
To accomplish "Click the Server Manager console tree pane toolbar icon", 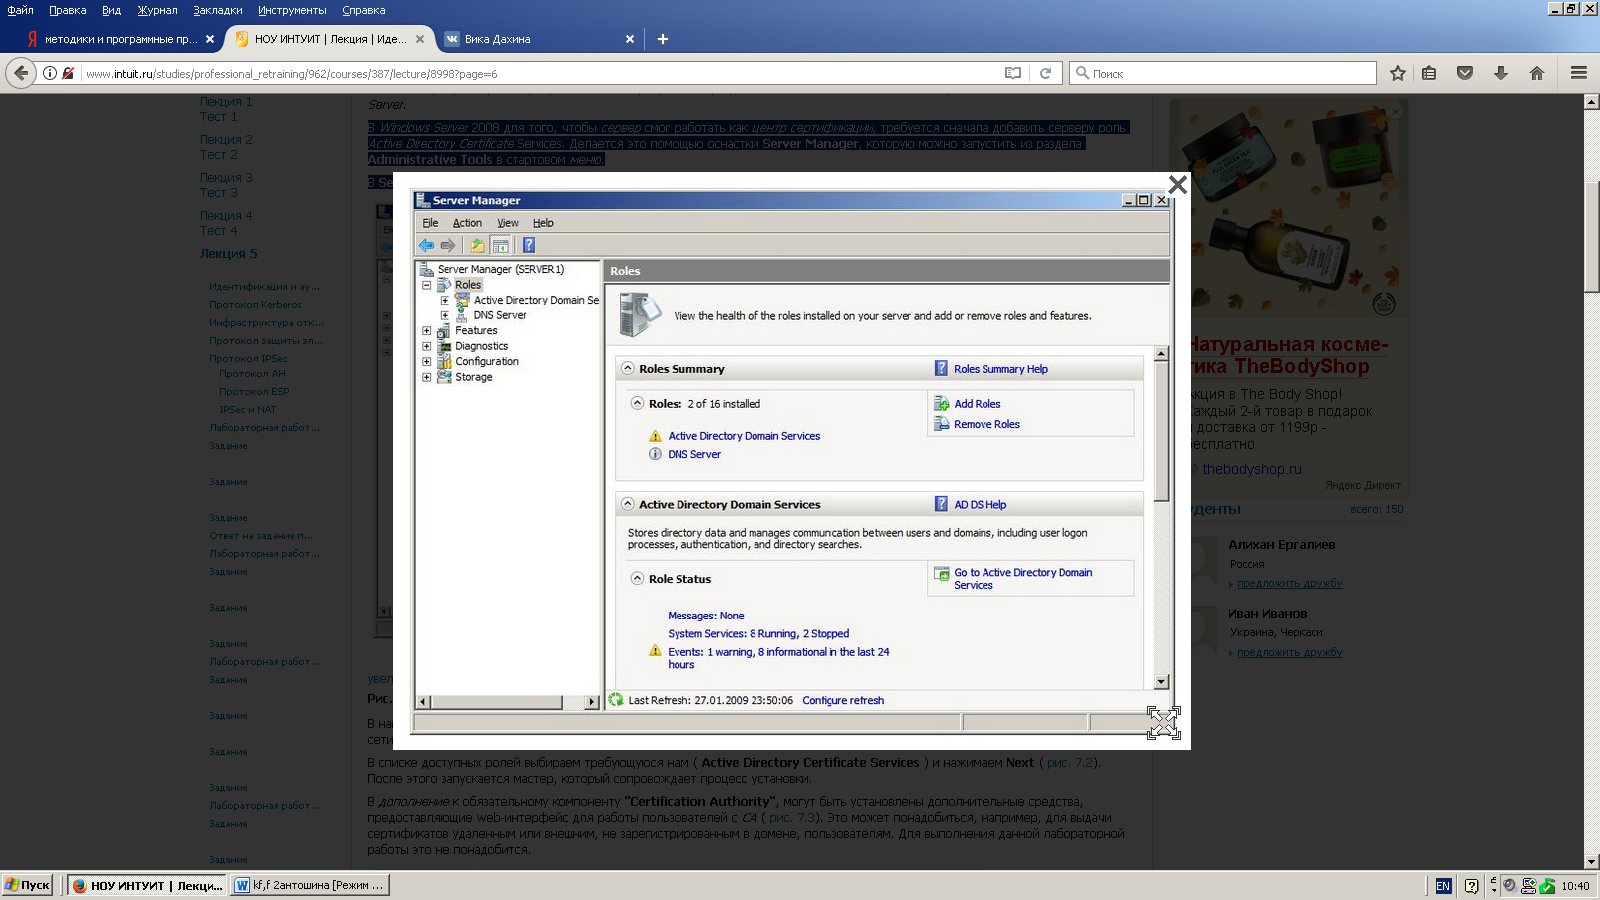I will (501, 245).
